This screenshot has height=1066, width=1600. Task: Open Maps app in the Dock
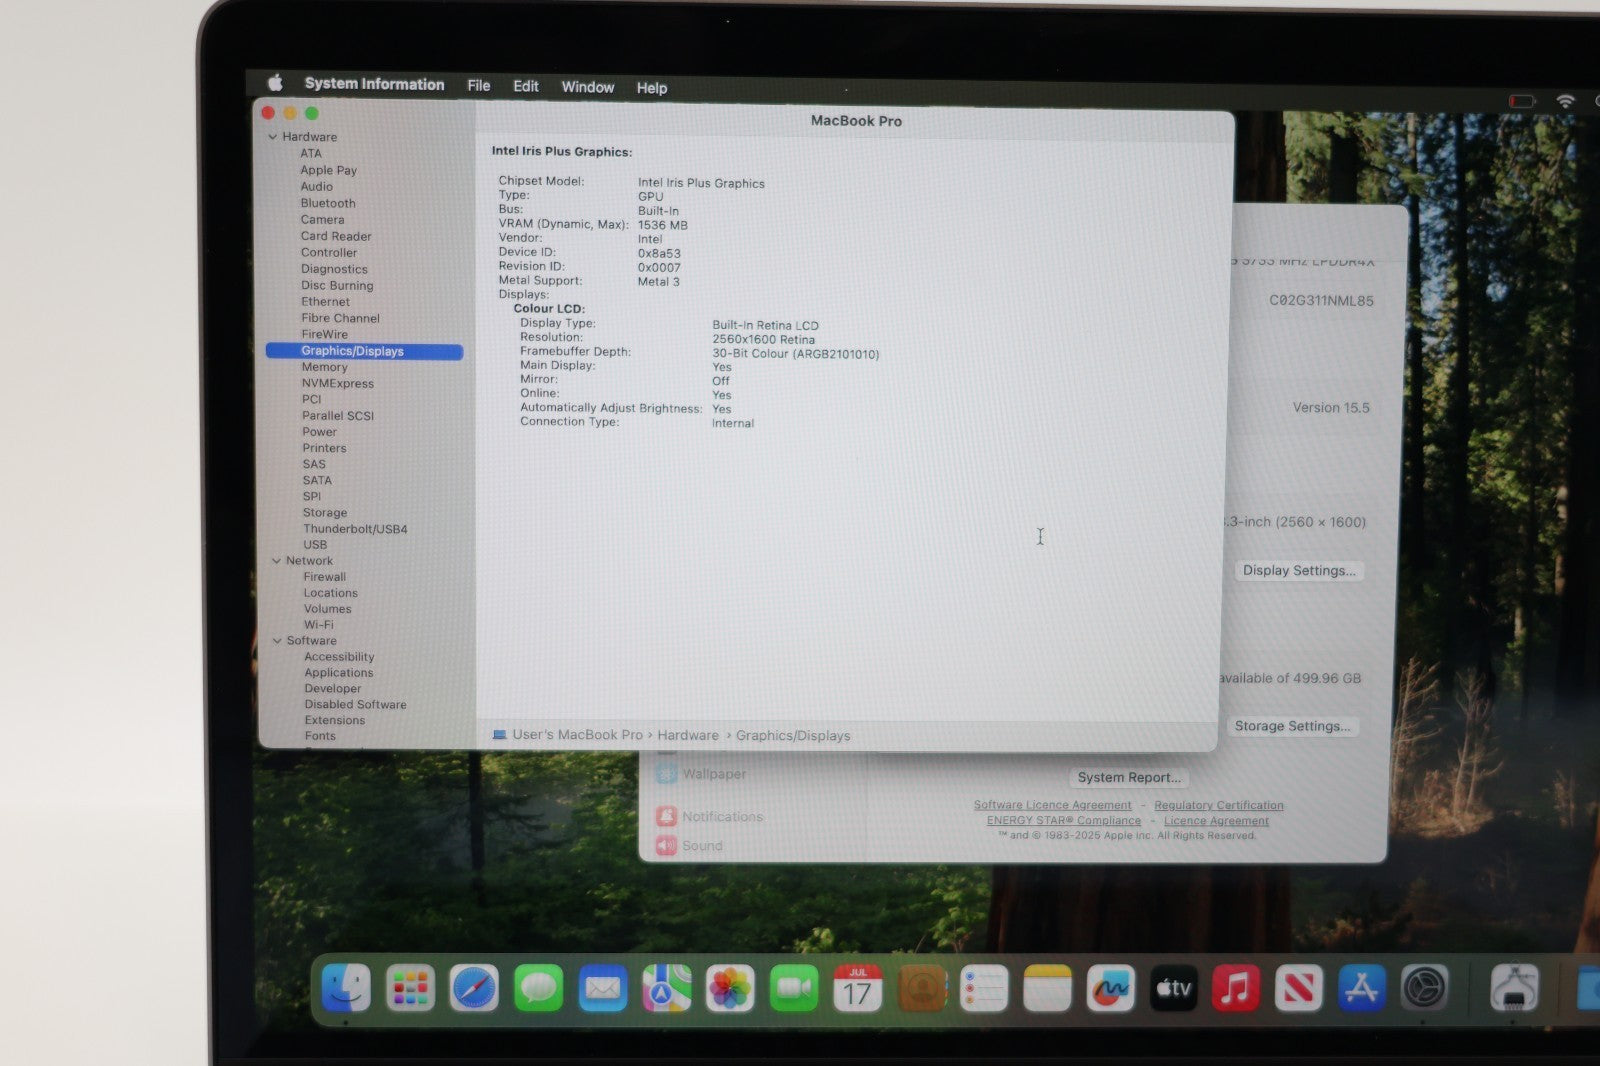pyautogui.click(x=666, y=989)
